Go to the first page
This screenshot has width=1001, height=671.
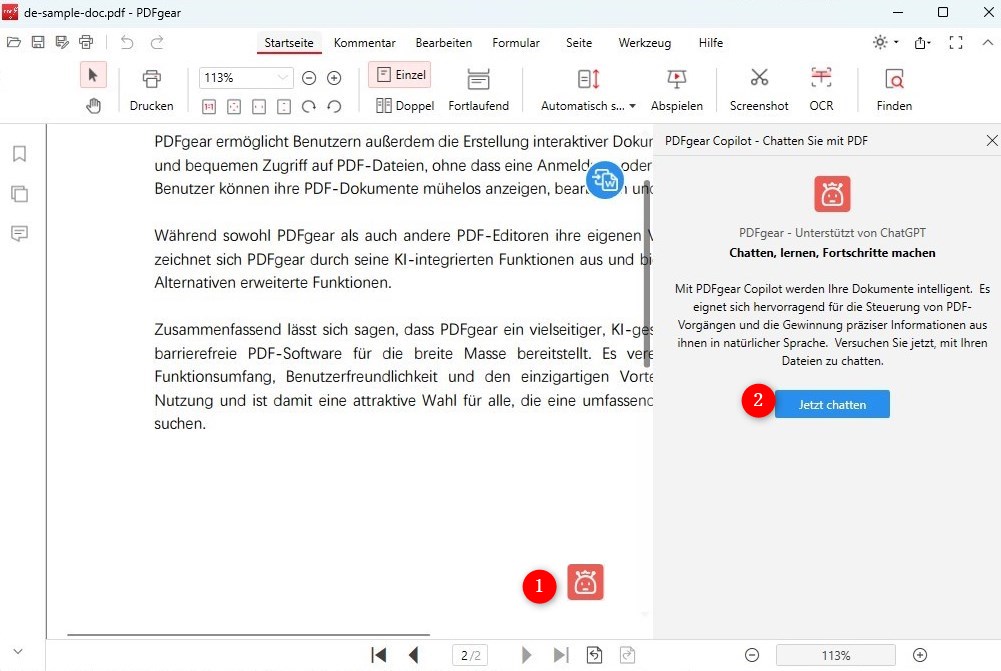[379, 655]
